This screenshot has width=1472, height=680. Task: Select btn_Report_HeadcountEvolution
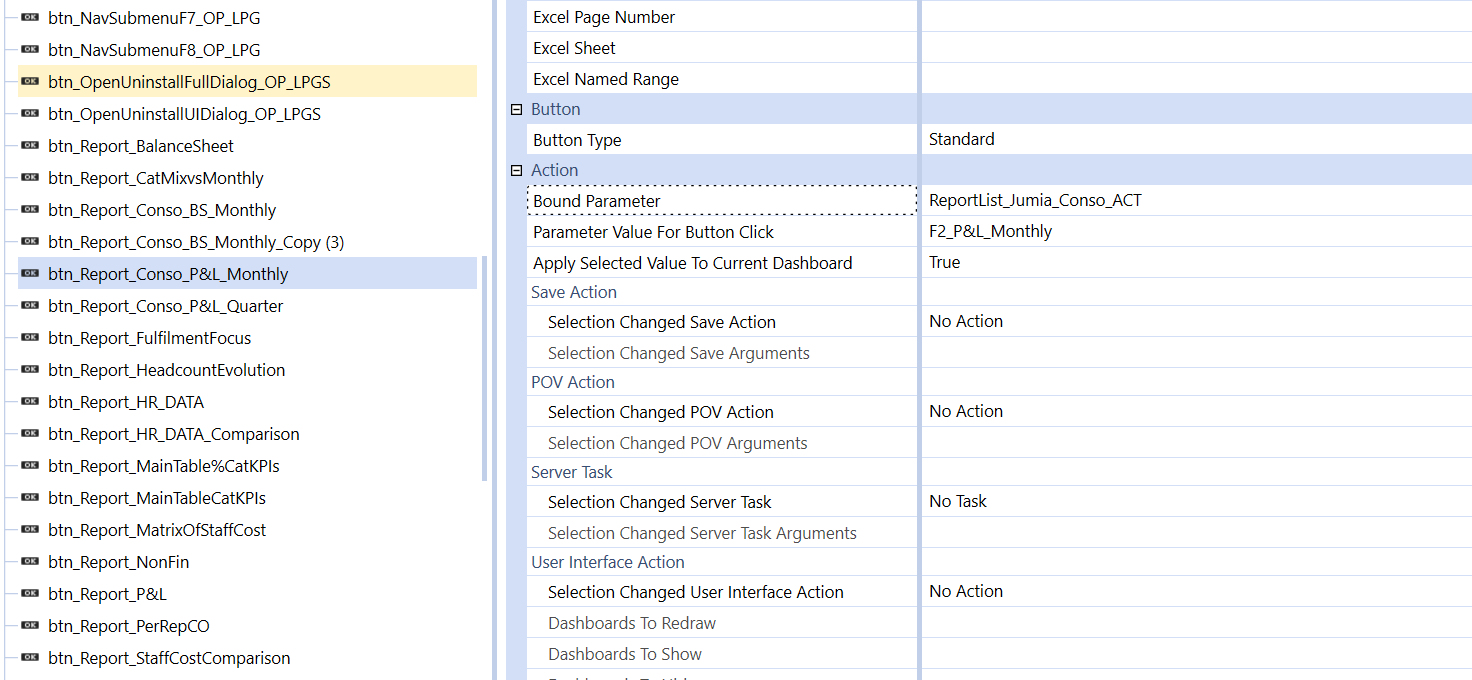(x=166, y=369)
